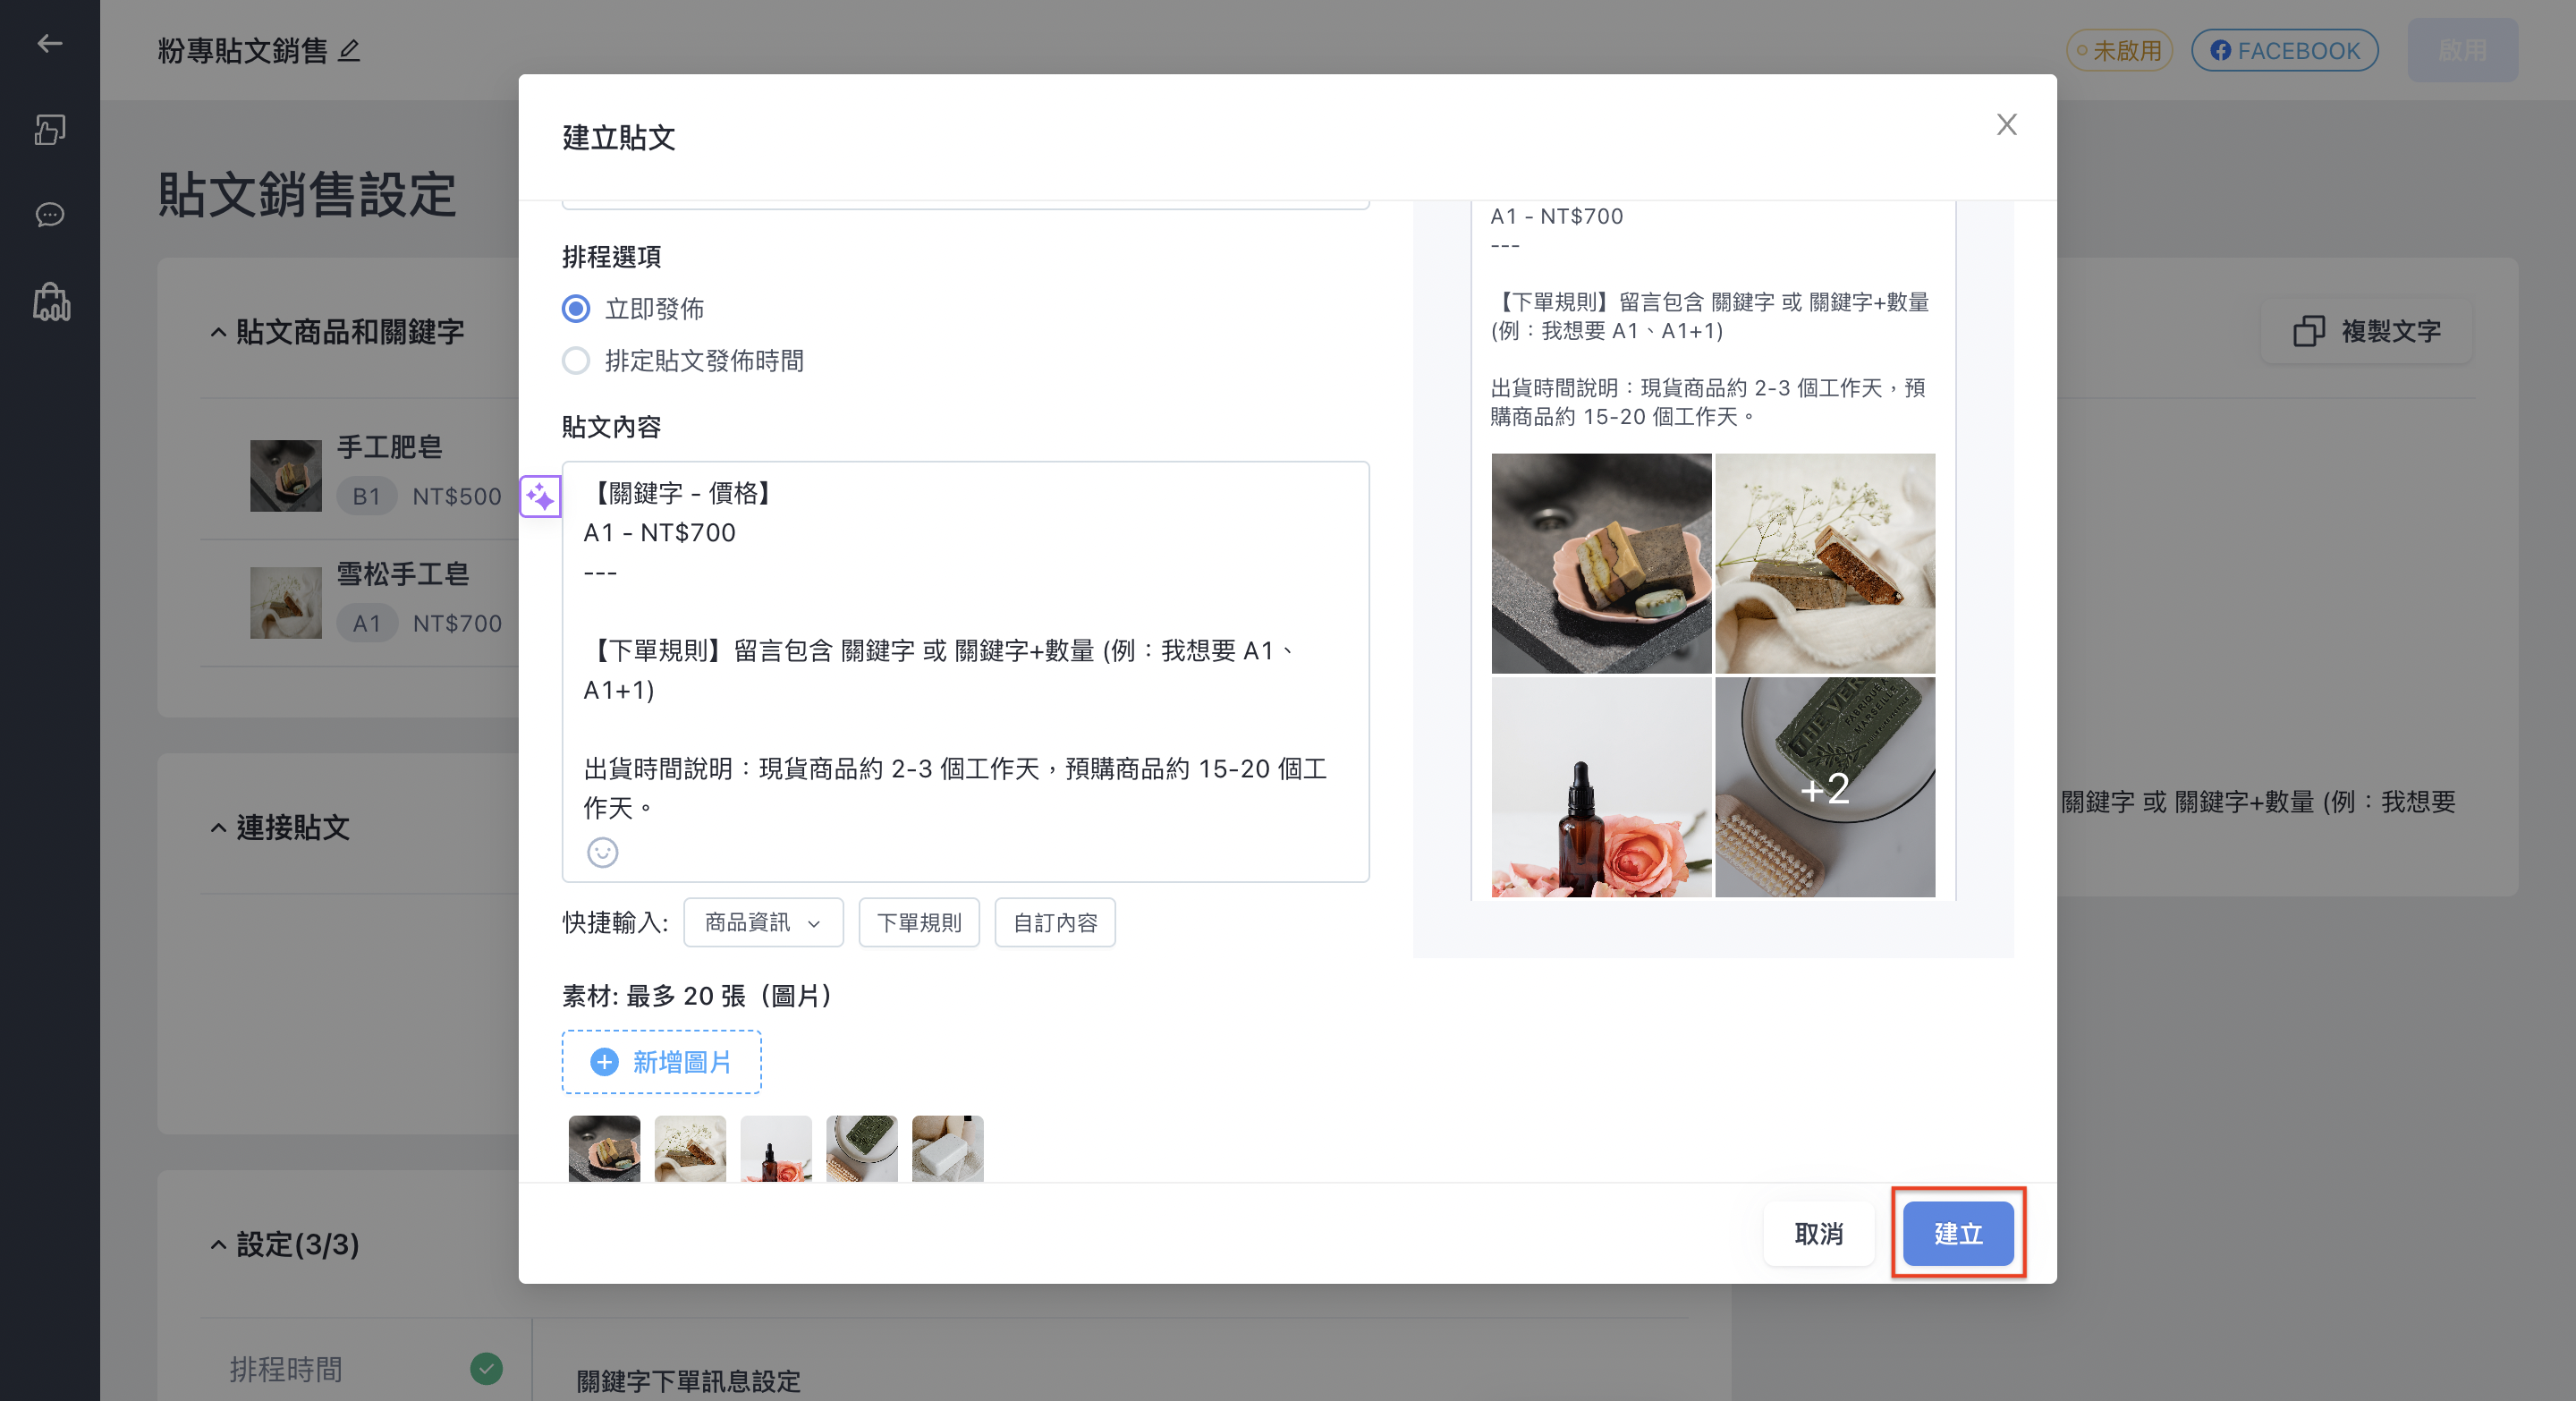Click the plus icon in 新增圖片
Image resolution: width=2576 pixels, height=1401 pixels.
click(604, 1061)
